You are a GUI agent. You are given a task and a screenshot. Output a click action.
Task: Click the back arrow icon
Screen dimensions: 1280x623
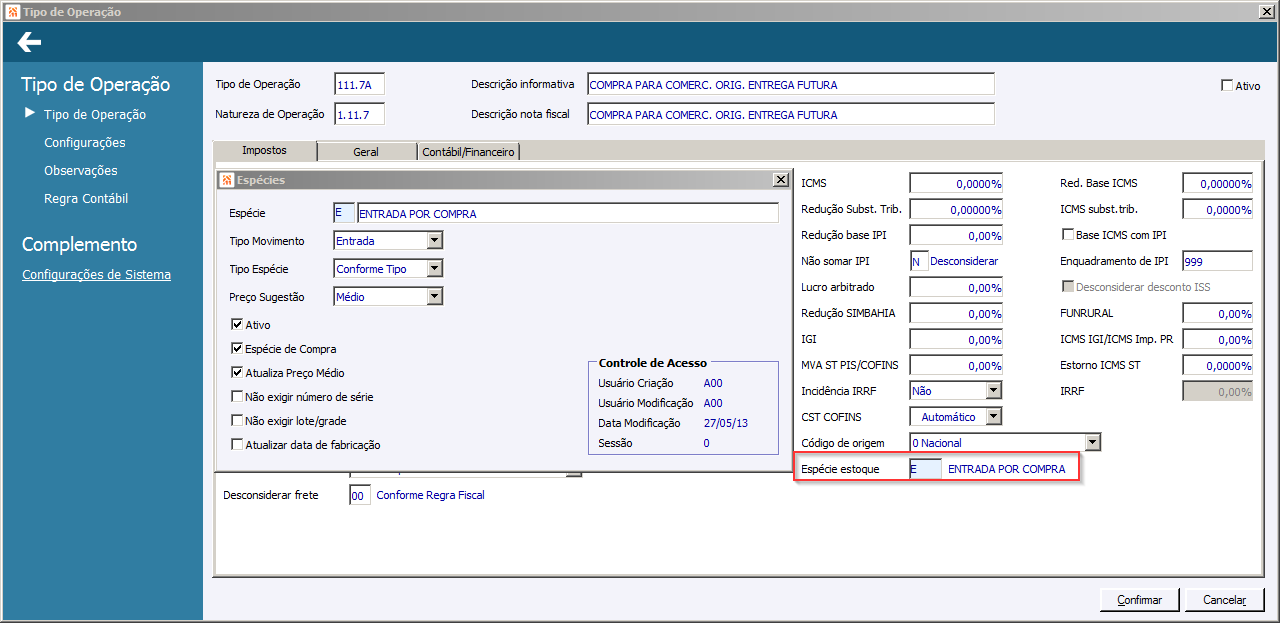tap(29, 42)
